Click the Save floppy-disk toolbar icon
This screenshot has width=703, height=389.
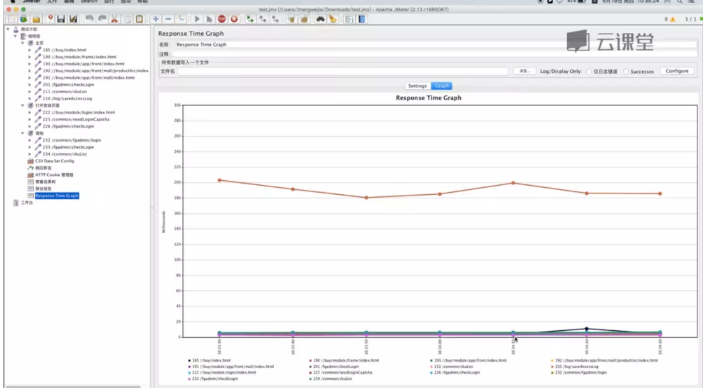coord(61,19)
